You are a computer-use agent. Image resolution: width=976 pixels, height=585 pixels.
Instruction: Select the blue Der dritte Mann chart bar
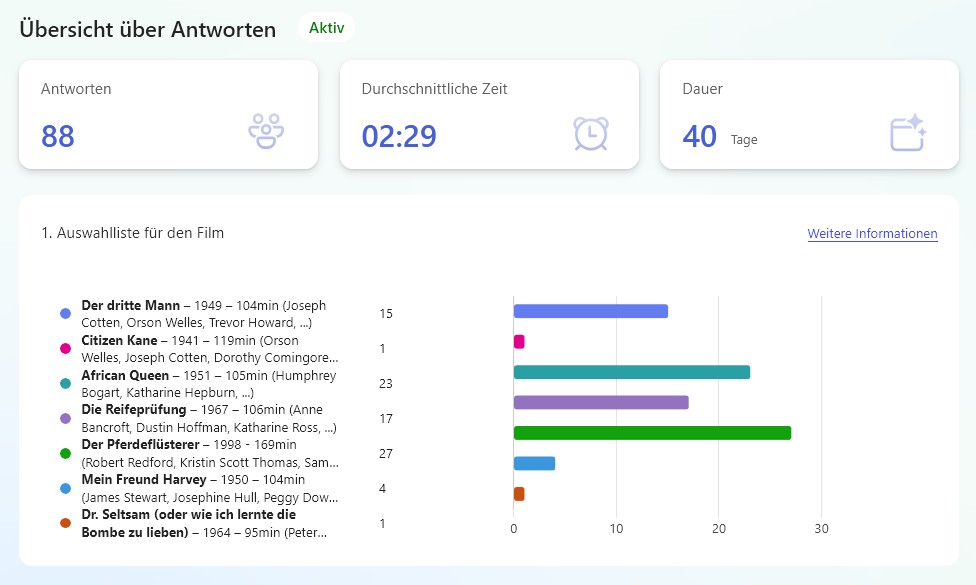[591, 311]
